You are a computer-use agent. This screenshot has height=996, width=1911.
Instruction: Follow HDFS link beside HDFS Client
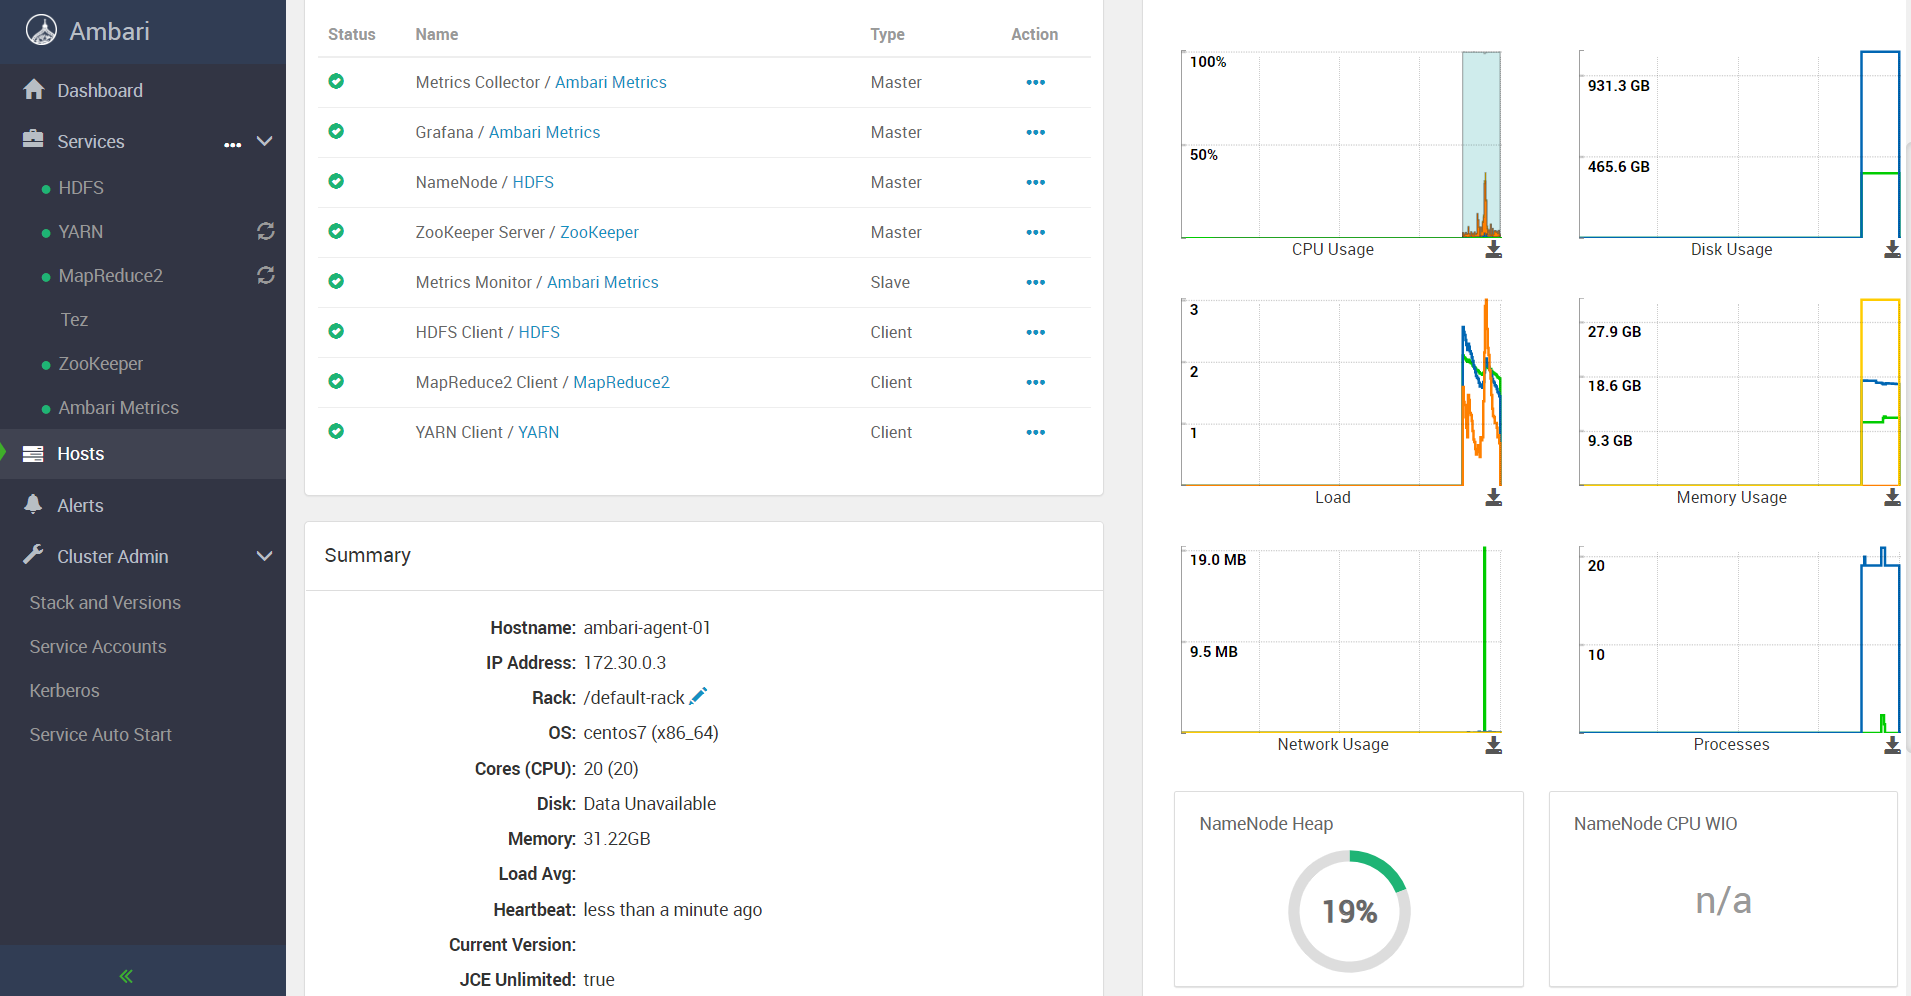(x=539, y=332)
